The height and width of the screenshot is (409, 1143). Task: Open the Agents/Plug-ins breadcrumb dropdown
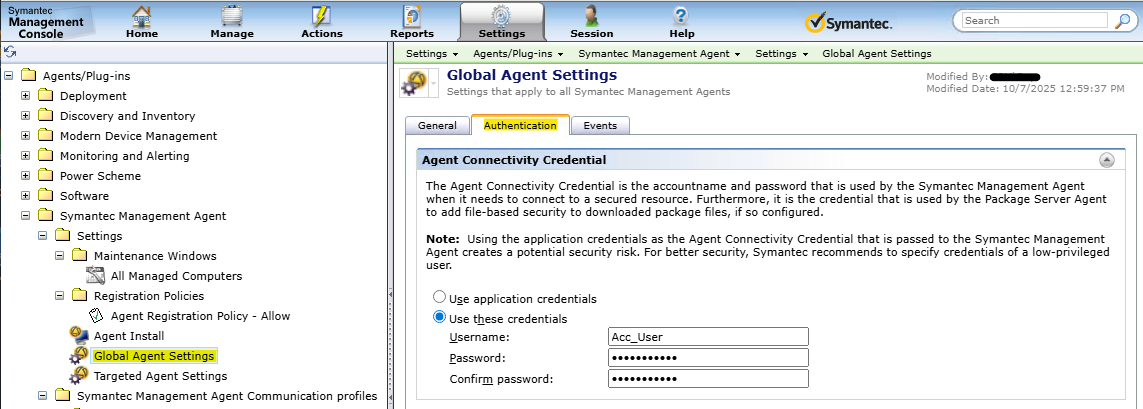(x=518, y=53)
